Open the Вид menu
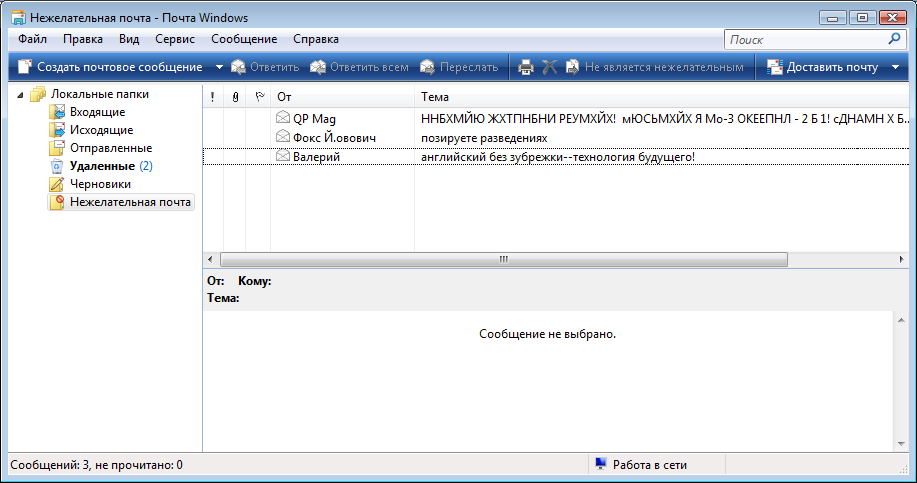917x483 pixels. point(129,39)
